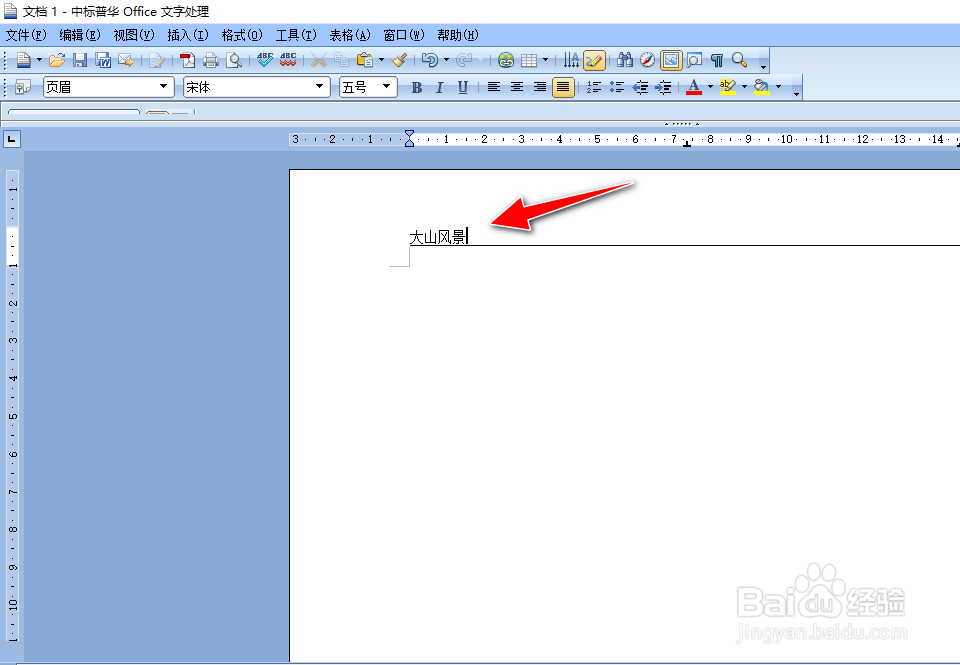Apply the background color paint bucket
Viewport: 960px width, 665px height.
pyautogui.click(x=762, y=87)
